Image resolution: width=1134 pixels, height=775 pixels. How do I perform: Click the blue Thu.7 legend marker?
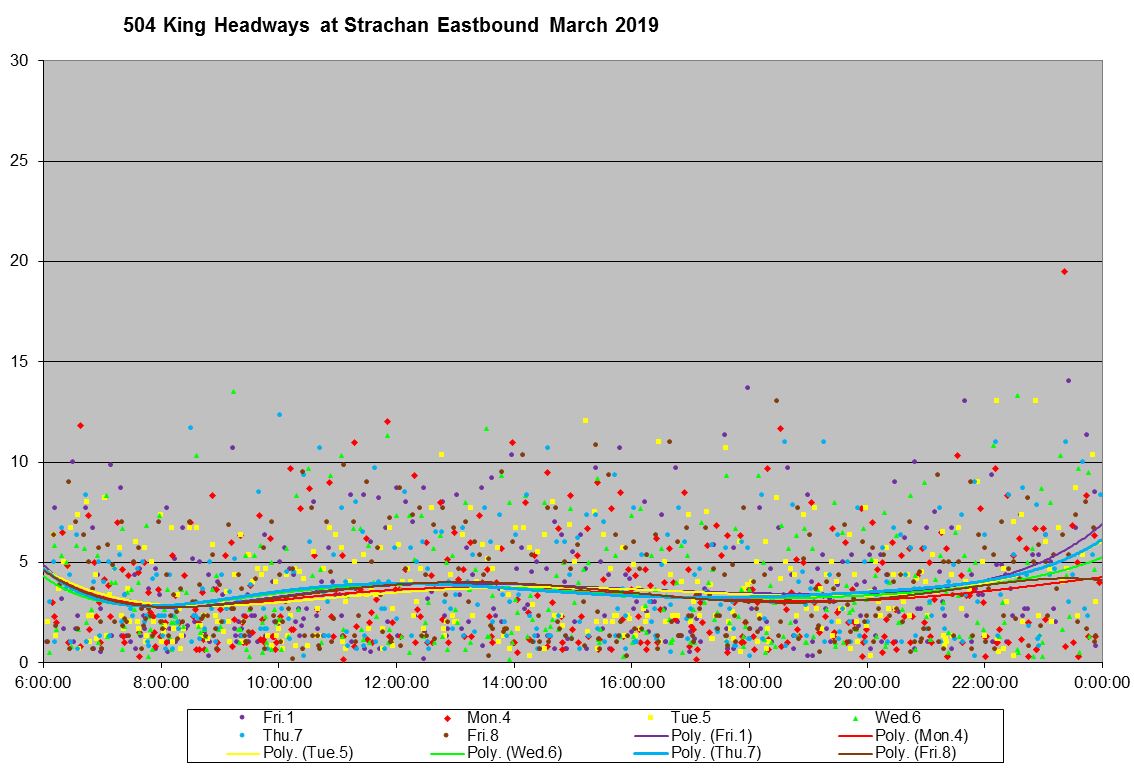tap(243, 735)
